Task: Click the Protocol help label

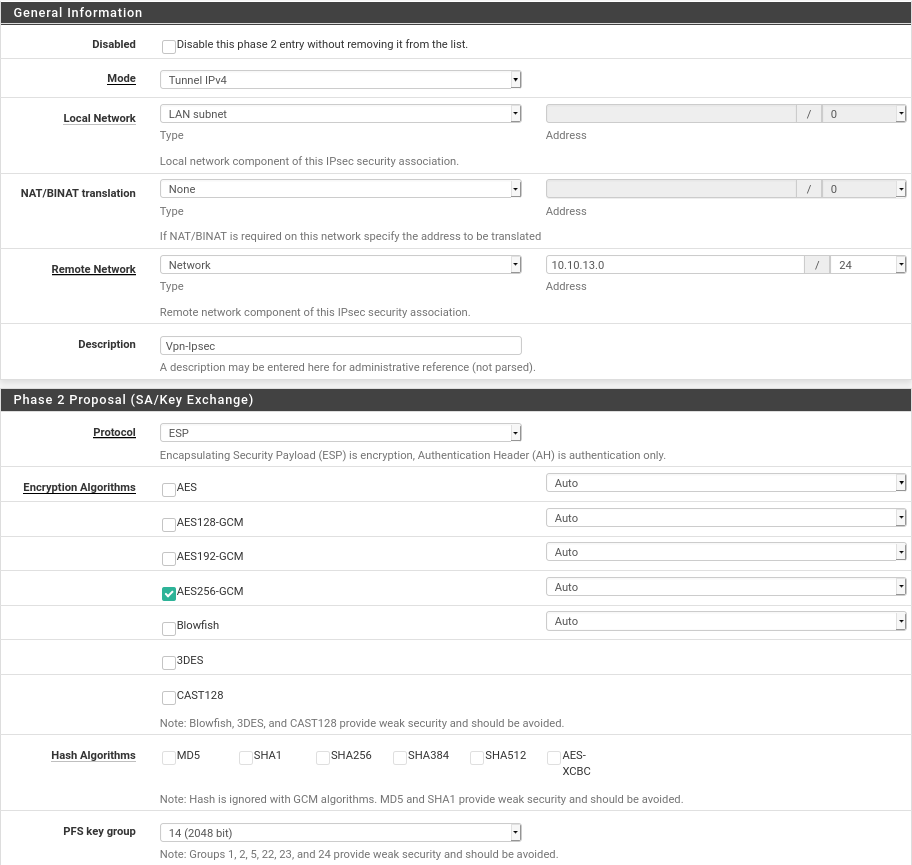Action: [x=114, y=432]
